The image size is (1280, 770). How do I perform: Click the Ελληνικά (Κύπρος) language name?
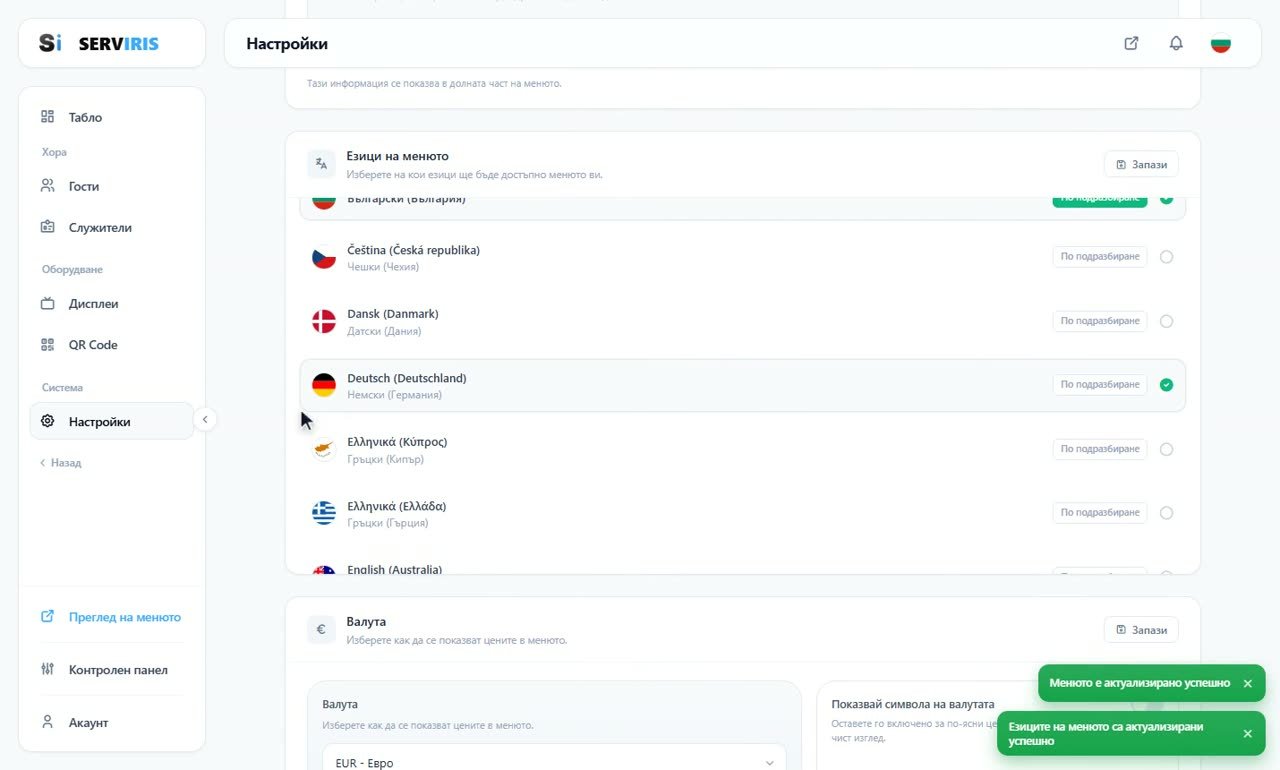(397, 442)
